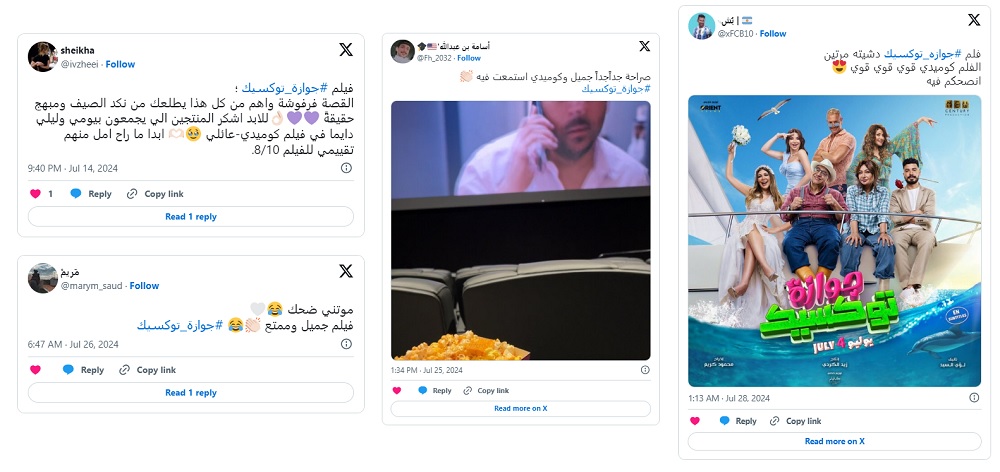Expand Read 1 reply under sheikha's tweet
This screenshot has width=1000, height=472.
(x=191, y=217)
